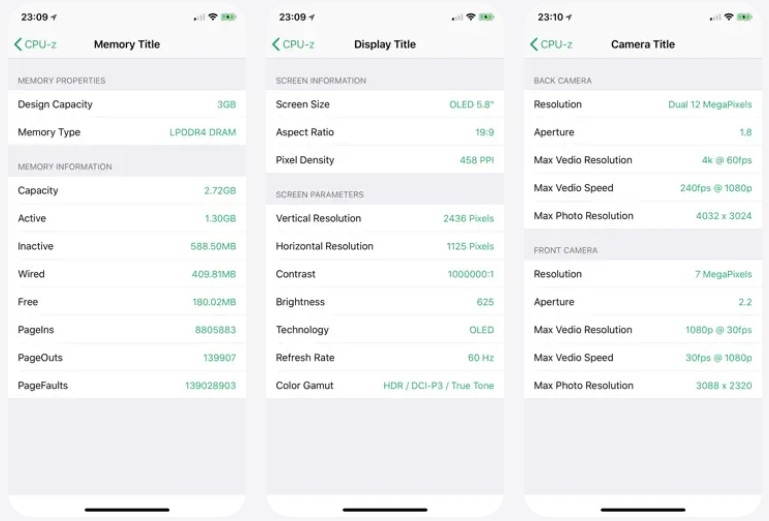Screen dimensions: 769x521
Task: Select the Wired memory row
Action: [127, 274]
